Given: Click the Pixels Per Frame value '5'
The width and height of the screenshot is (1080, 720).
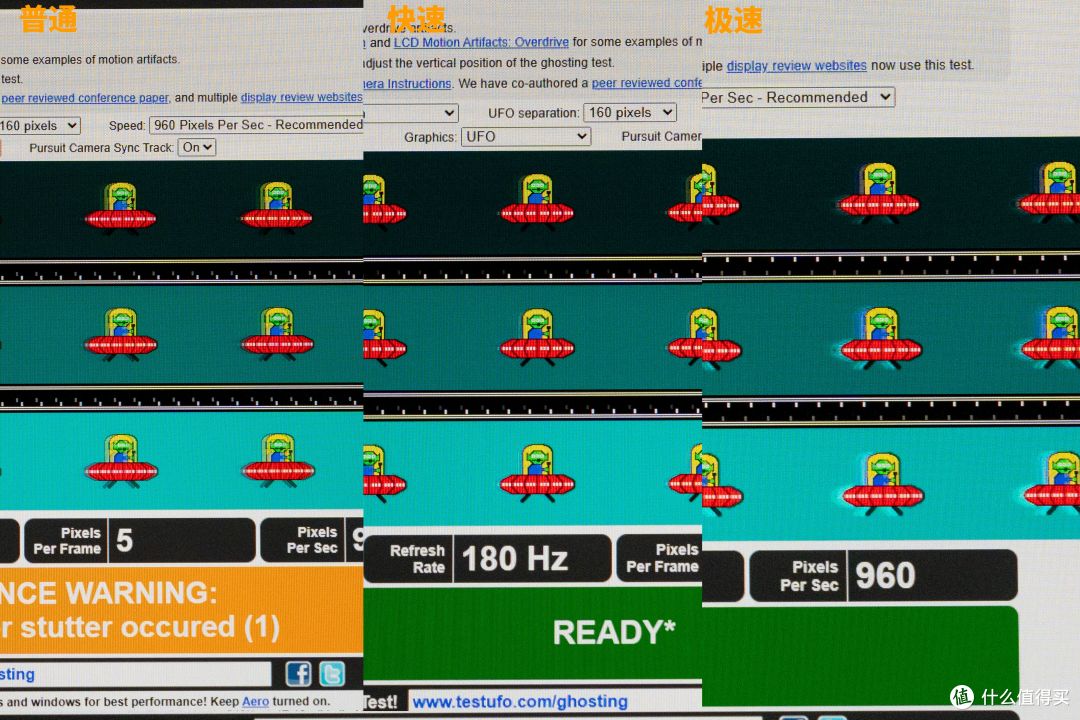Looking at the screenshot, I should click(x=125, y=540).
